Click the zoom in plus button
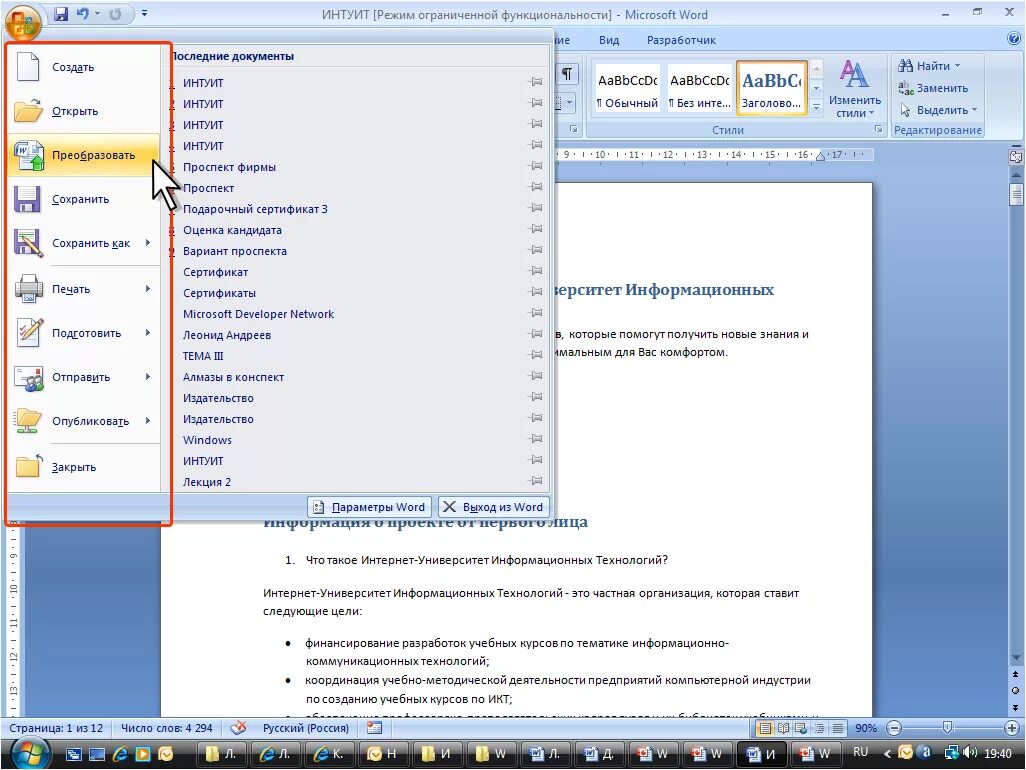The image size is (1026, 770). coord(1012,728)
